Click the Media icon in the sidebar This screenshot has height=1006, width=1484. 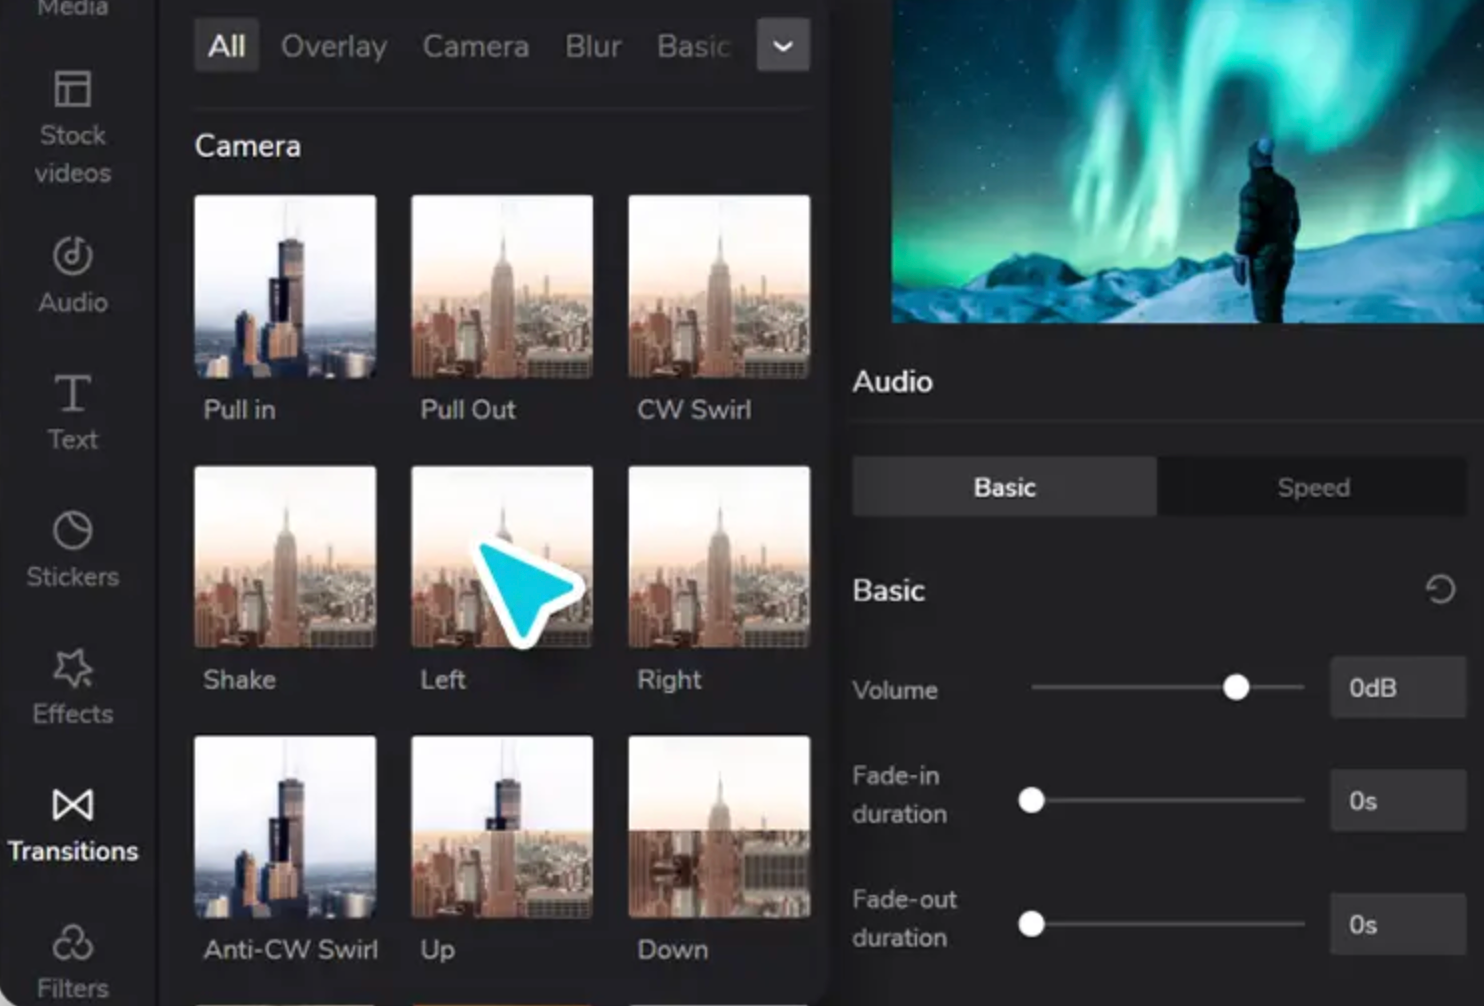point(71,8)
